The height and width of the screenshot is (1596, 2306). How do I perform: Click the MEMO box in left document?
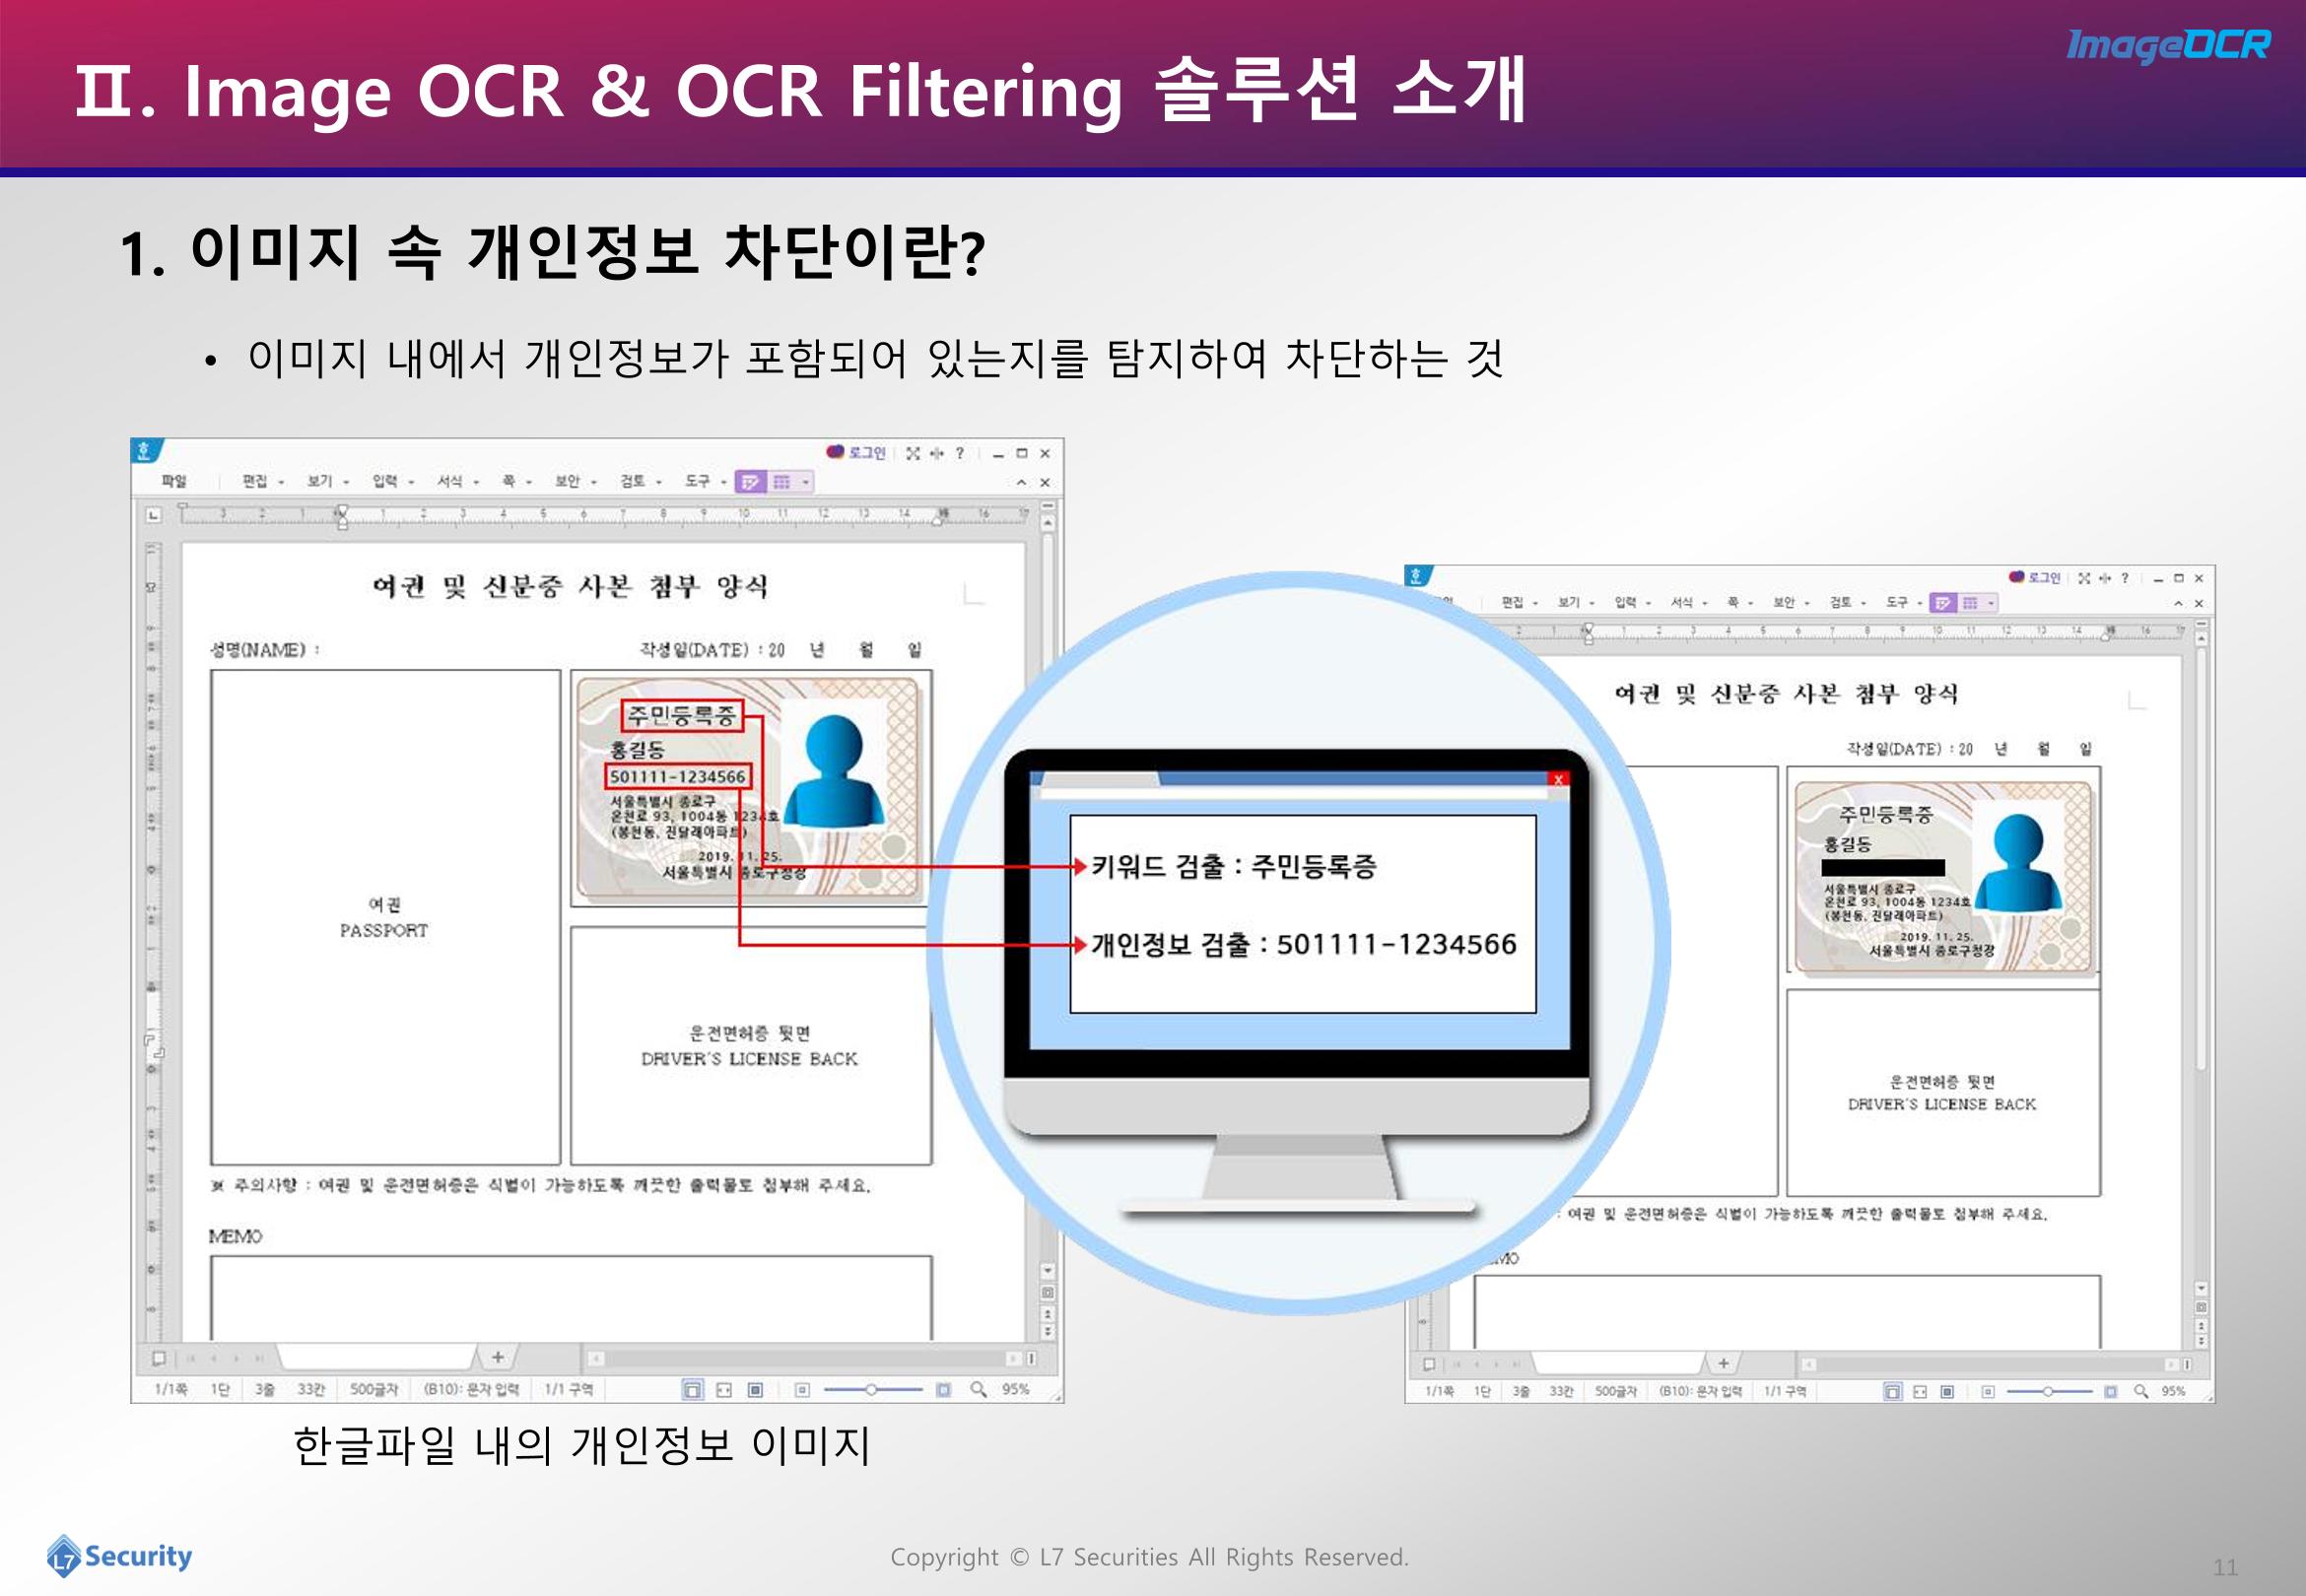click(x=571, y=1298)
